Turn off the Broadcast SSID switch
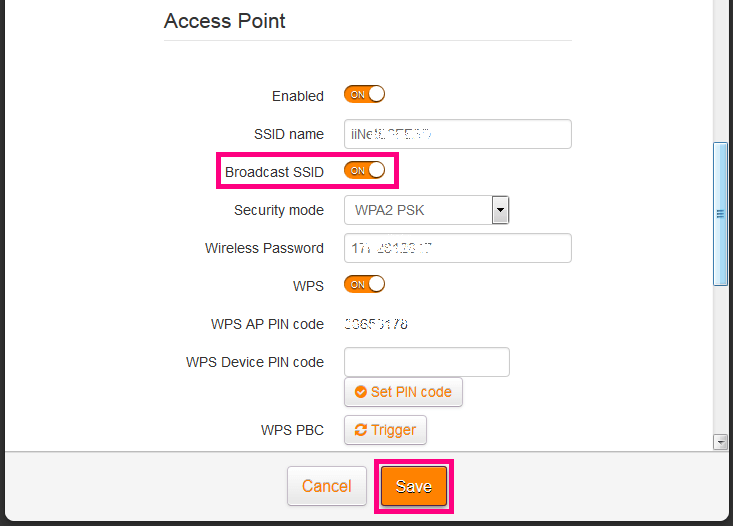Viewport: 733px width, 526px height. (364, 171)
